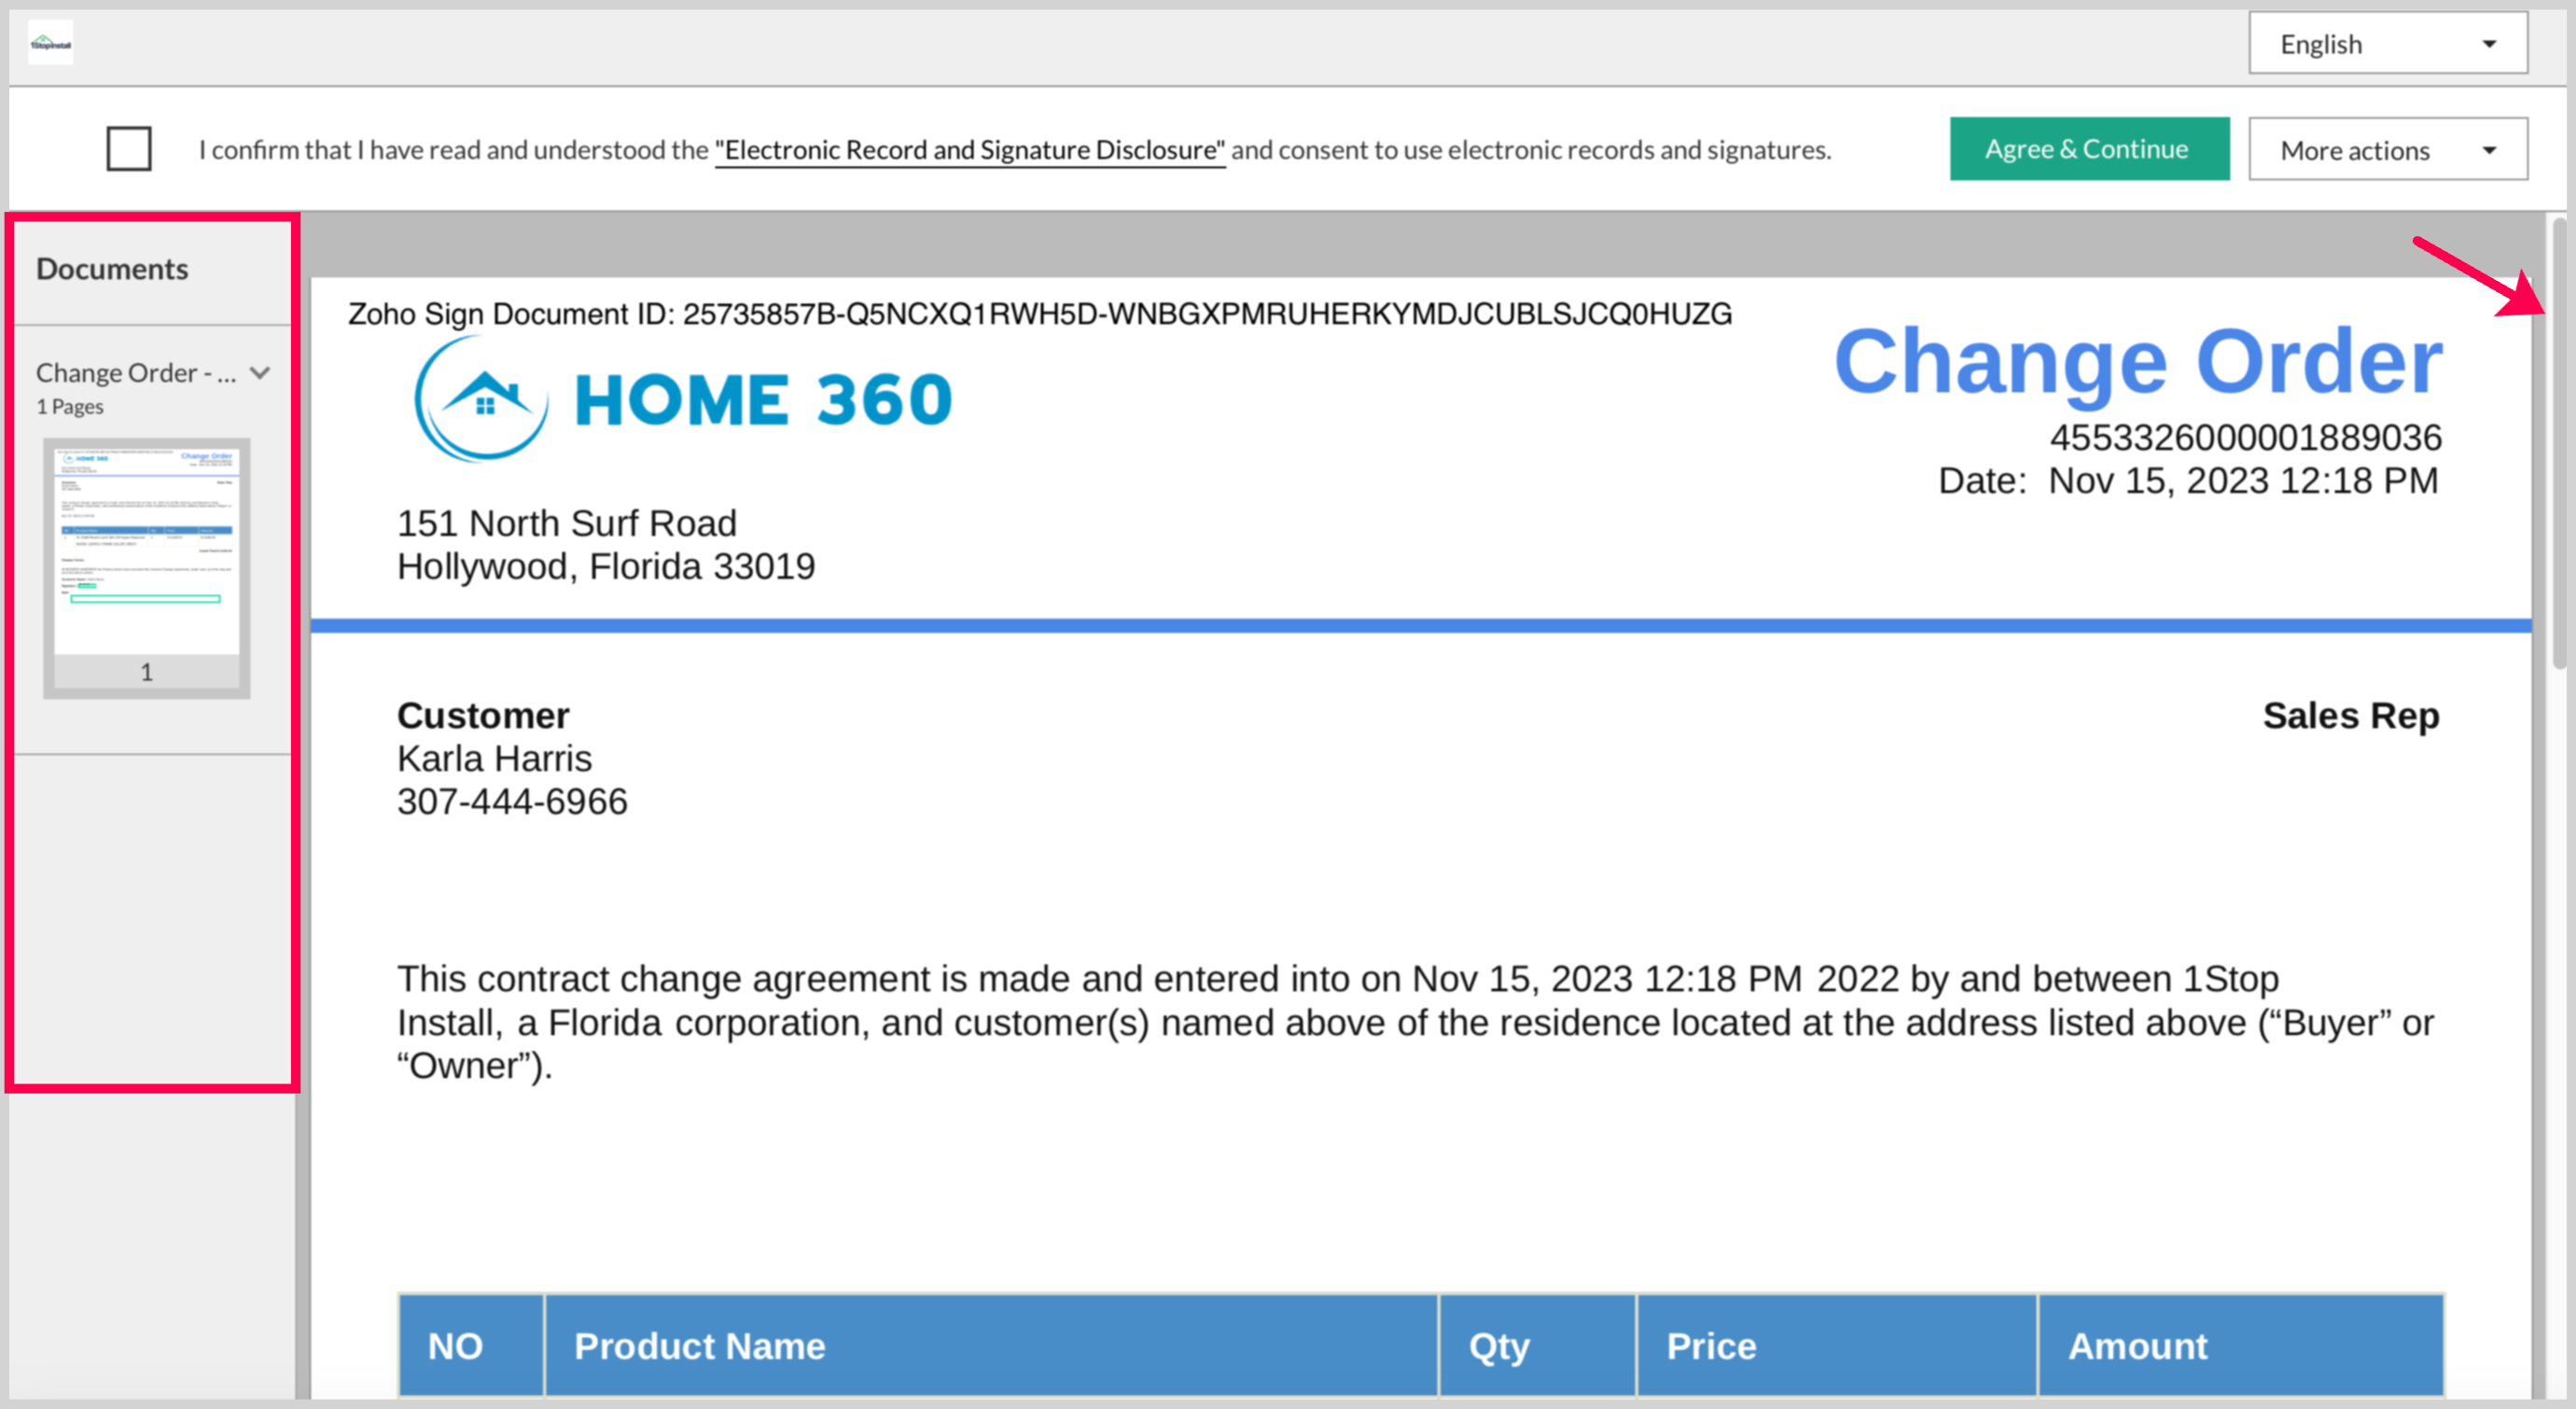Click the Qty column header
The width and height of the screenshot is (2576, 1409).
click(x=1498, y=1345)
